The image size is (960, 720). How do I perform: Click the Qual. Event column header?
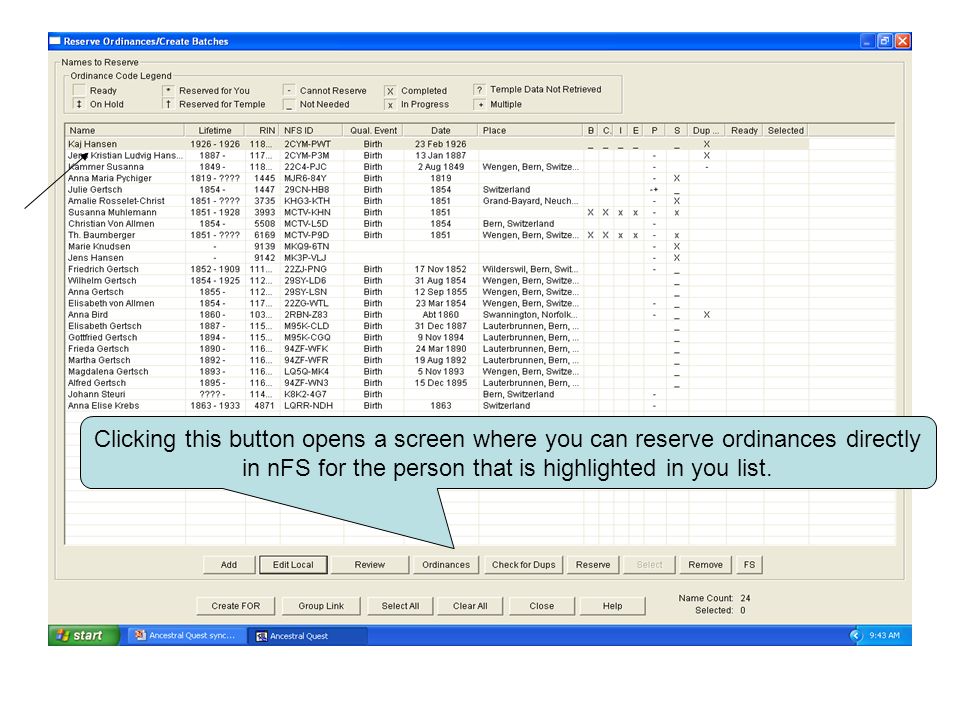click(373, 130)
